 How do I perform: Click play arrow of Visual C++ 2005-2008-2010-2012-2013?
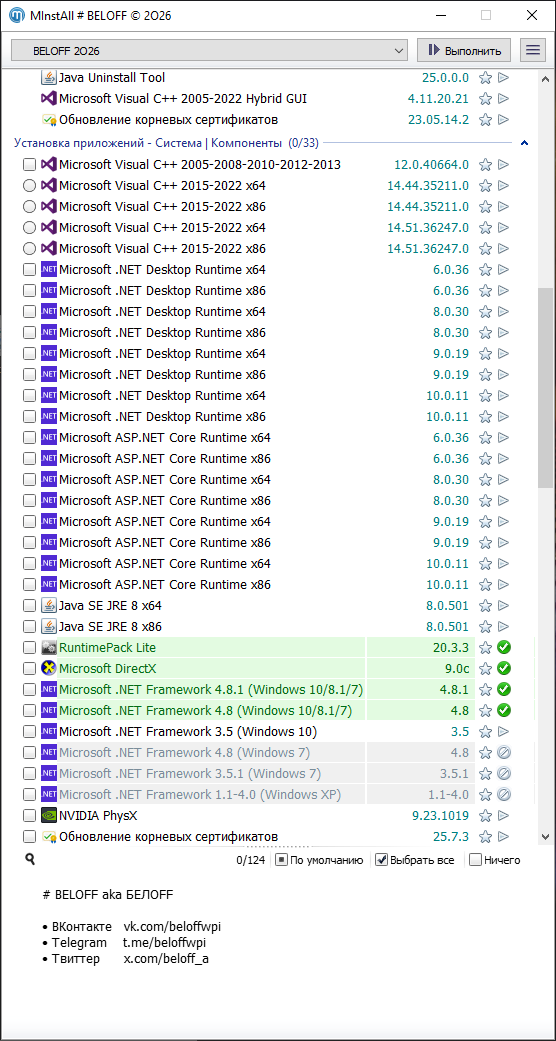[x=504, y=165]
